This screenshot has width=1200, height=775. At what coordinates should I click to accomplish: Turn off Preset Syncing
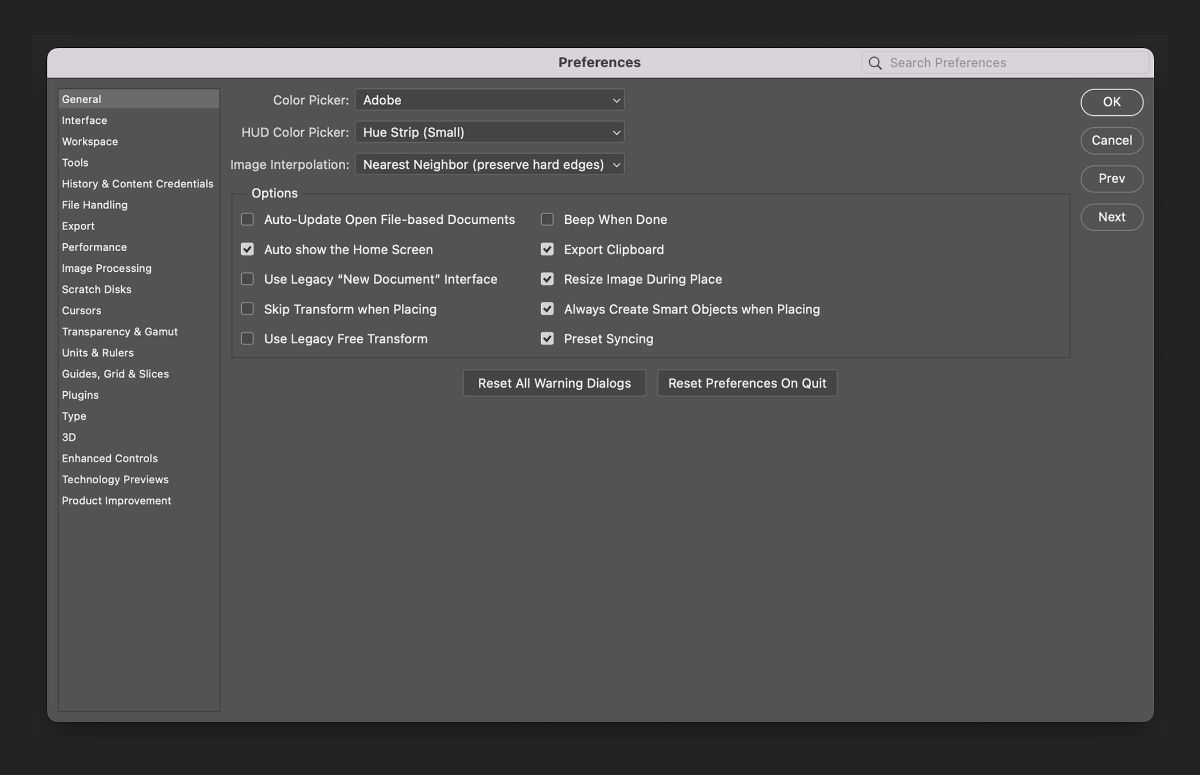click(547, 339)
